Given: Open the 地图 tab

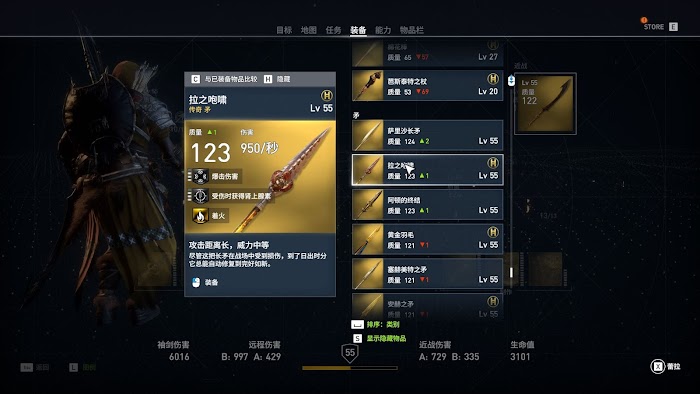Looking at the screenshot, I should 308,30.
